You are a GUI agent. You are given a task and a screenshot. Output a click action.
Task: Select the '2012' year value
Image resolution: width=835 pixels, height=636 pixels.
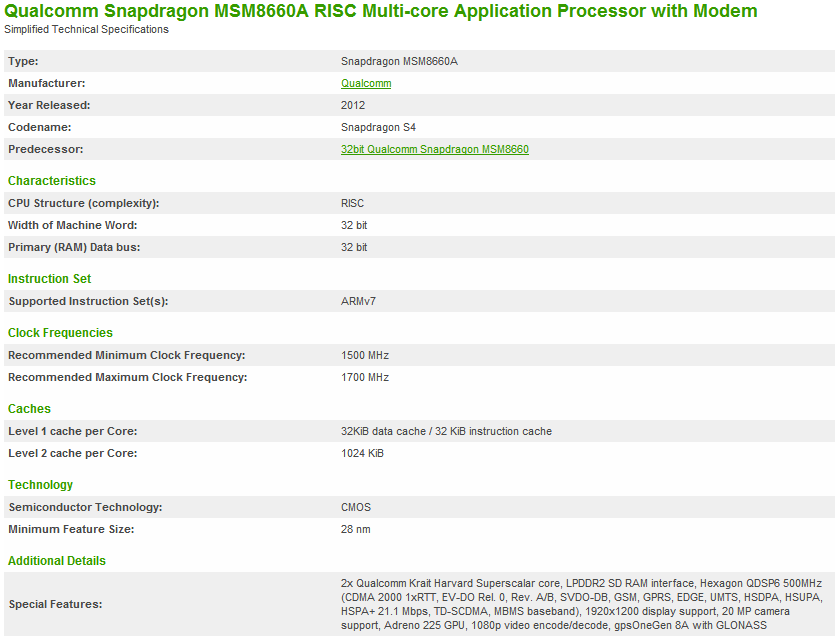point(353,105)
